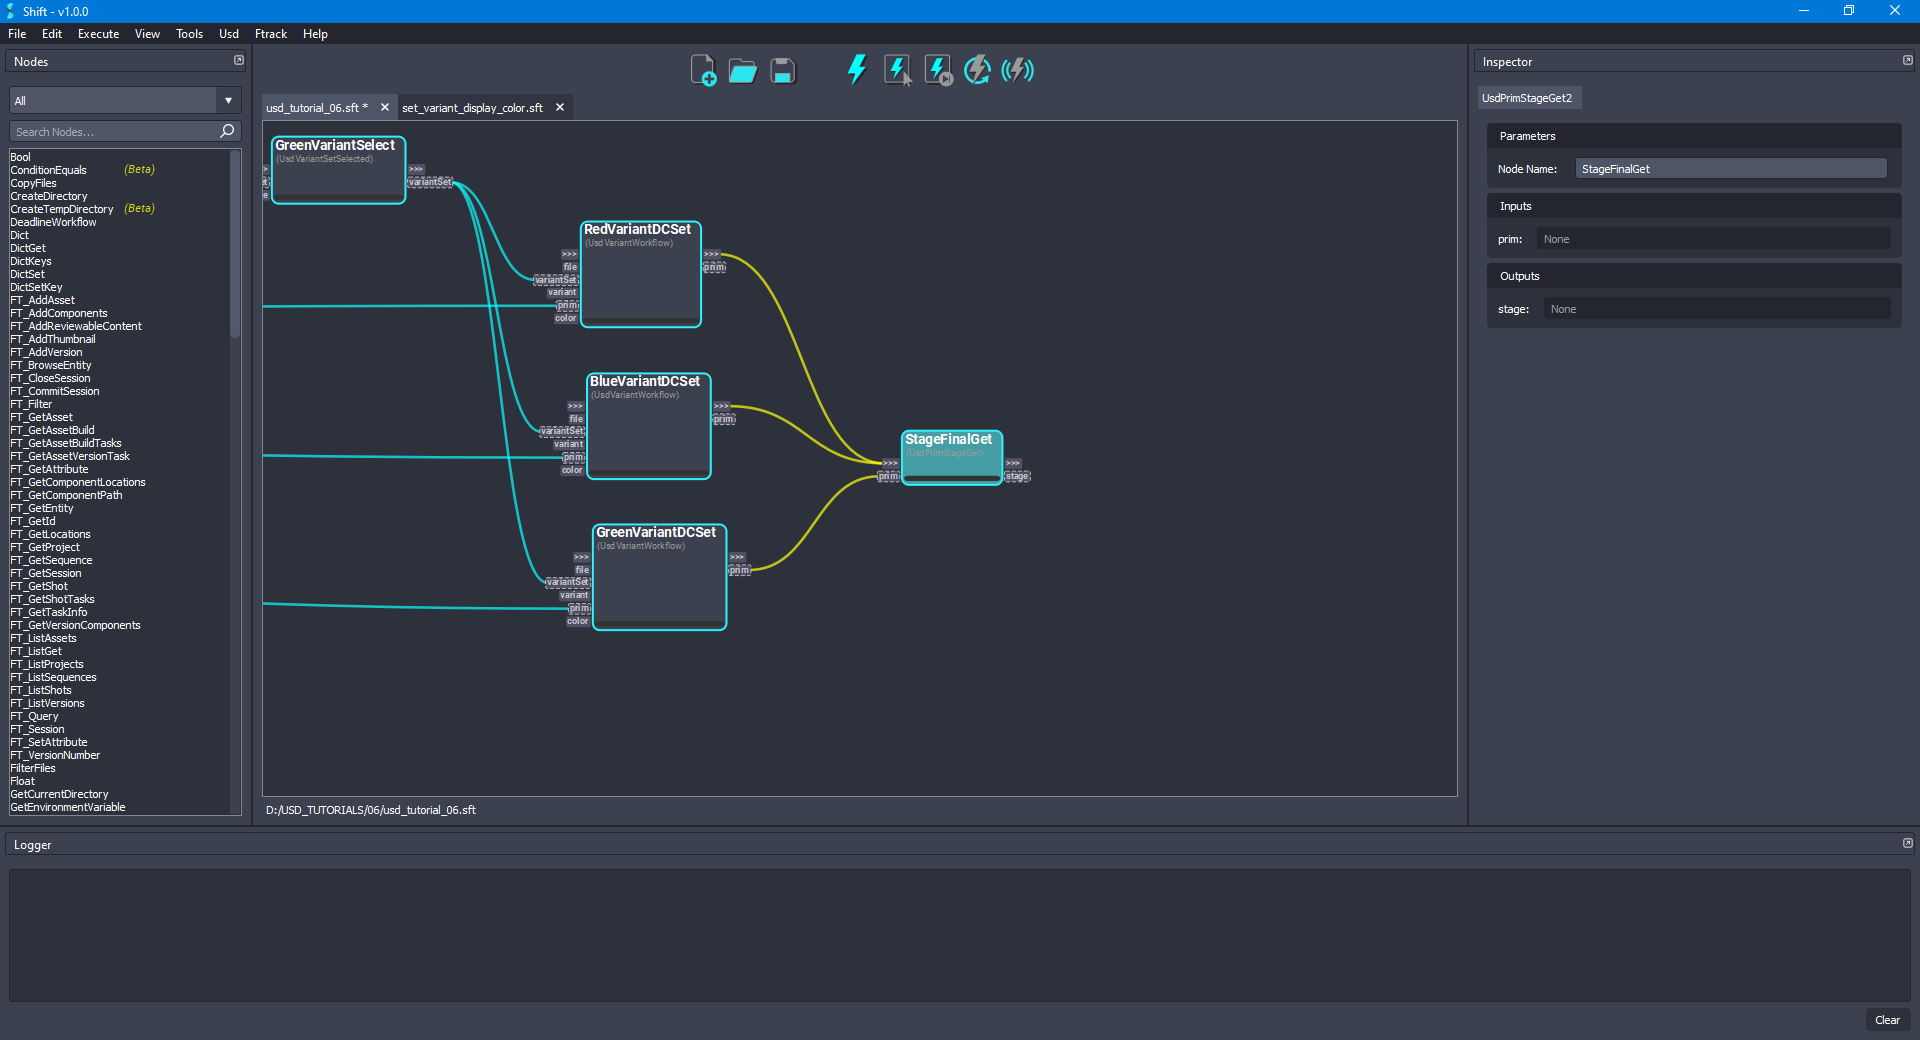Viewport: 1920px width, 1040px height.
Task: Execute only the selected node
Action: coord(896,70)
